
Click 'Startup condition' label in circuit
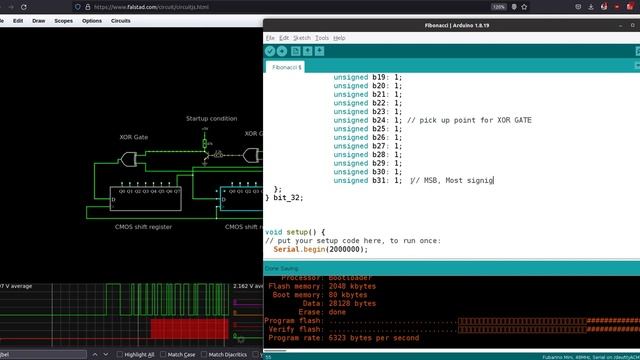[211, 119]
